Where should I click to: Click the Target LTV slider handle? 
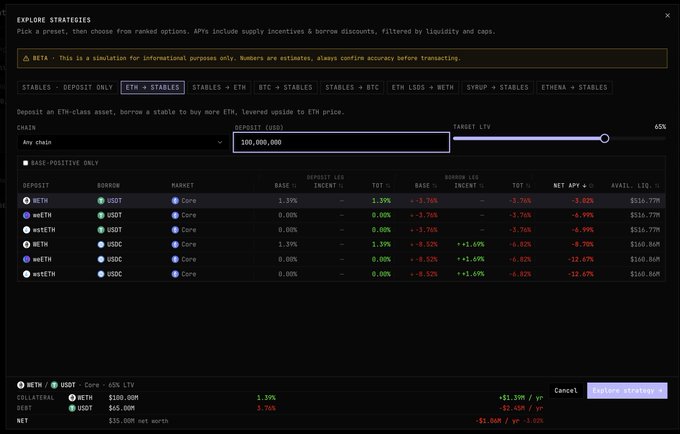point(605,138)
